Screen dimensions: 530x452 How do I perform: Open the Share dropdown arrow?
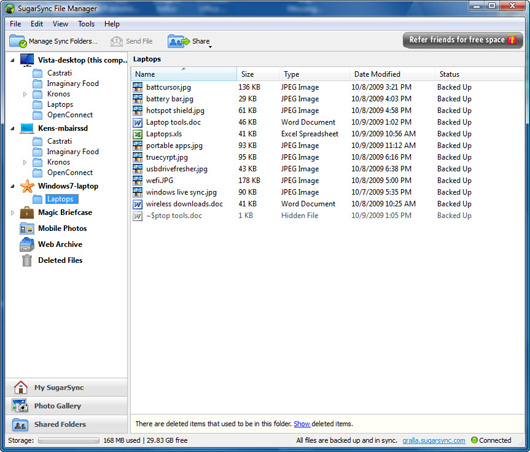click(x=210, y=47)
